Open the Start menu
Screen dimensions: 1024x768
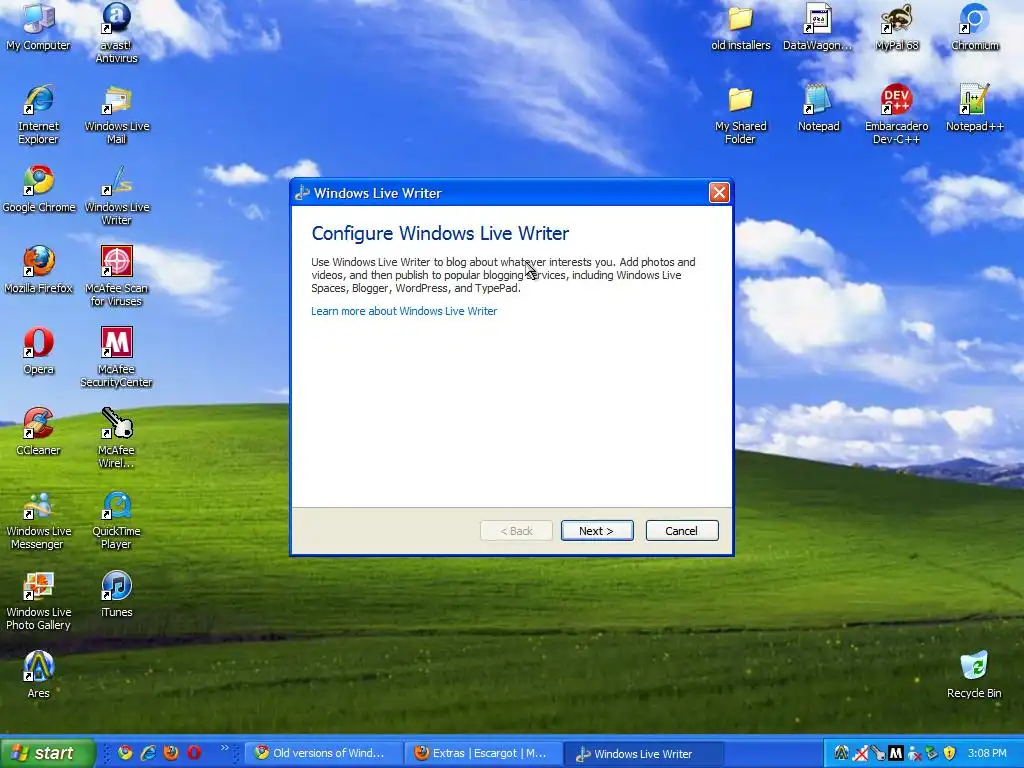coord(47,753)
